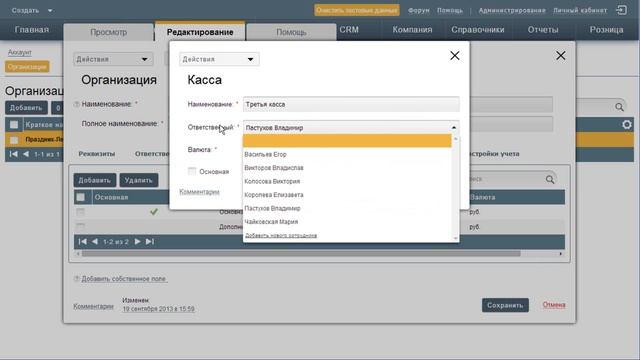Click the help icon next to Наименование in Организация
The width and height of the screenshot is (640, 360).
[76, 104]
